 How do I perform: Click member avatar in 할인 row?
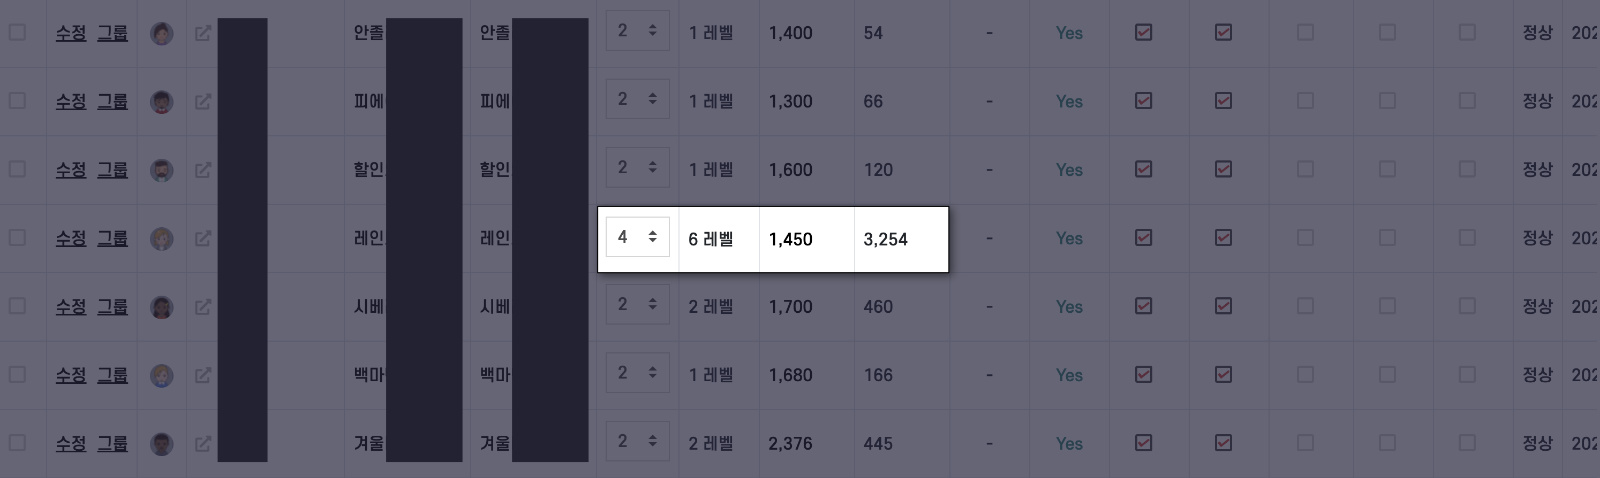coord(162,170)
